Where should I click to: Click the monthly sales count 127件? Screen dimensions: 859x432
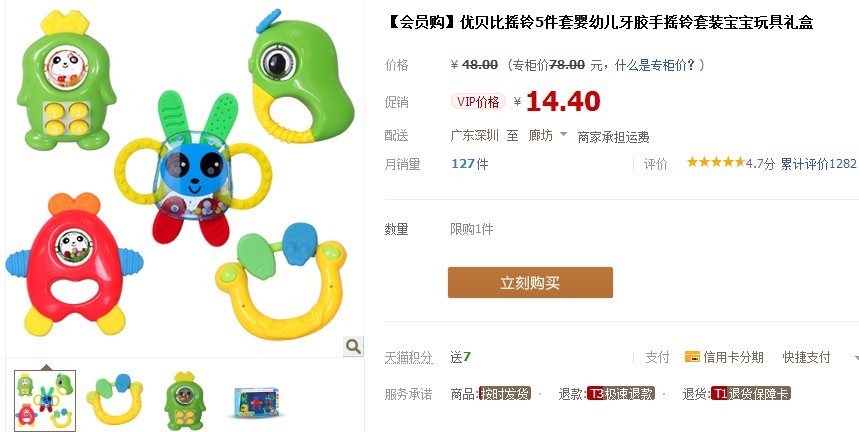click(469, 164)
